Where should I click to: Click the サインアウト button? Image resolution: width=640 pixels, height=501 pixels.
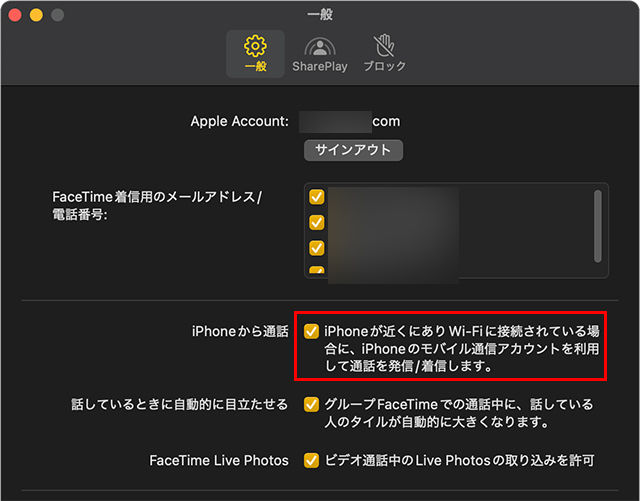(353, 150)
